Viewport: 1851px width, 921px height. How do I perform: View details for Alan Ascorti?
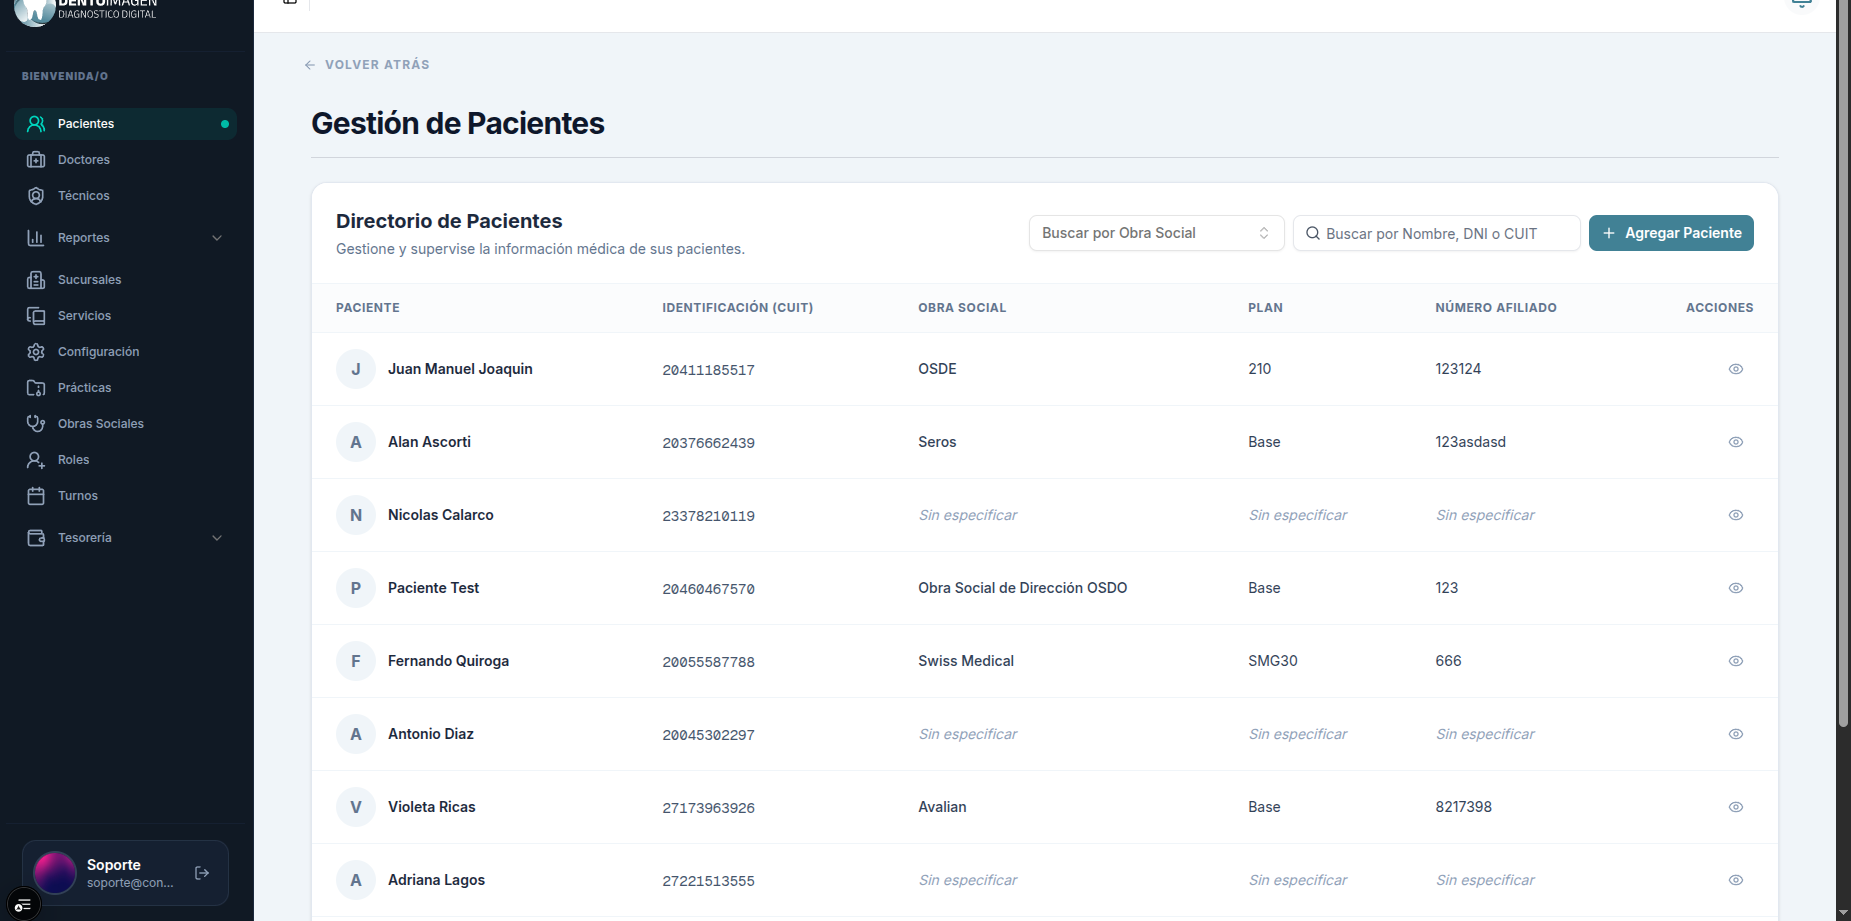[1736, 442]
